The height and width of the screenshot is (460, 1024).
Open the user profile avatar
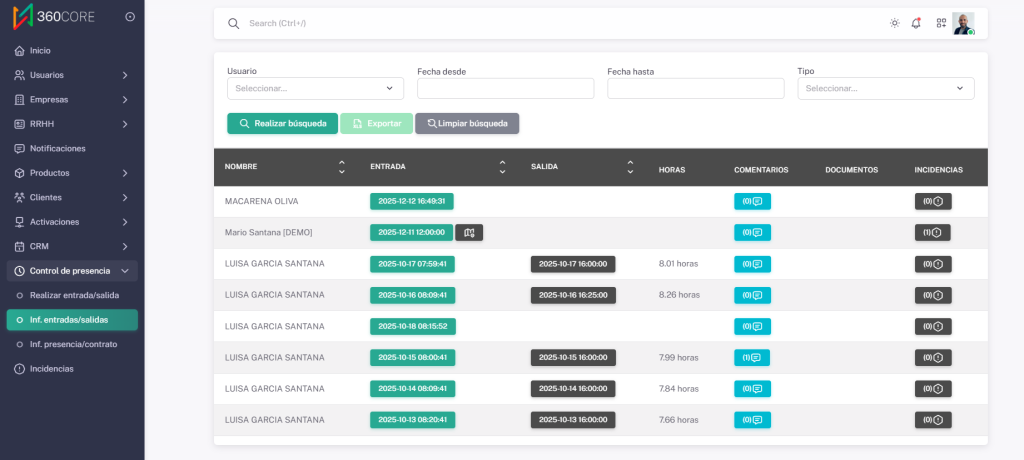(962, 23)
